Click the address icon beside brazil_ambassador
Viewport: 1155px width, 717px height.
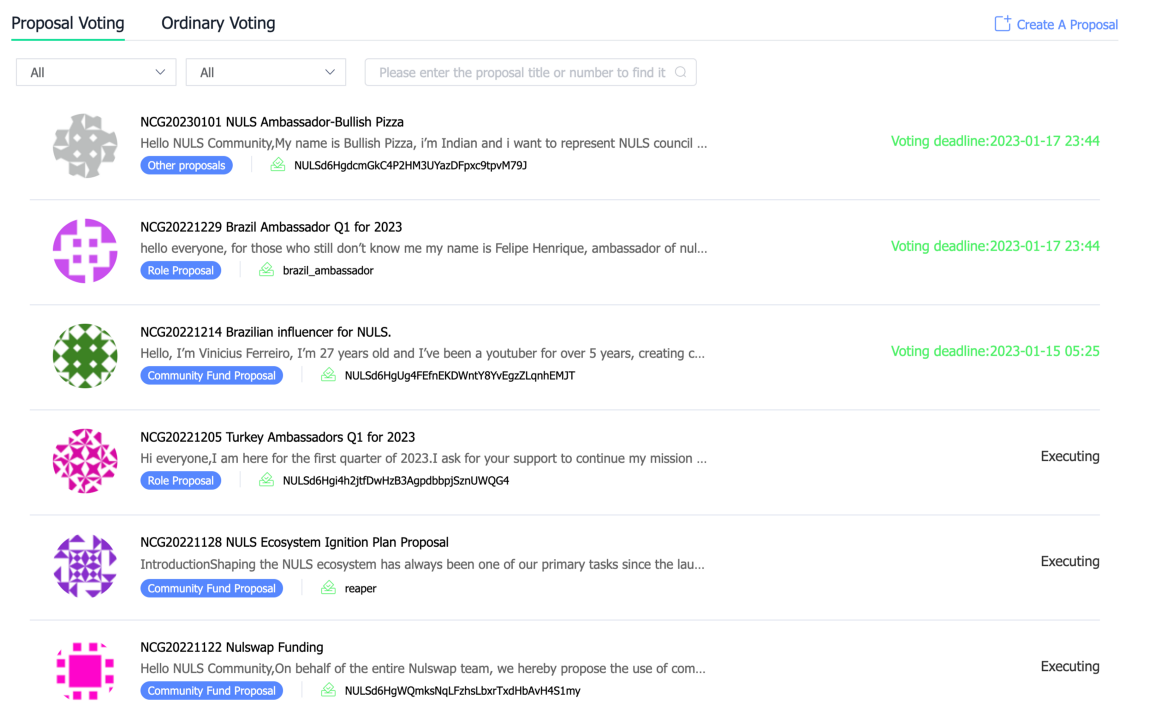[x=266, y=270]
